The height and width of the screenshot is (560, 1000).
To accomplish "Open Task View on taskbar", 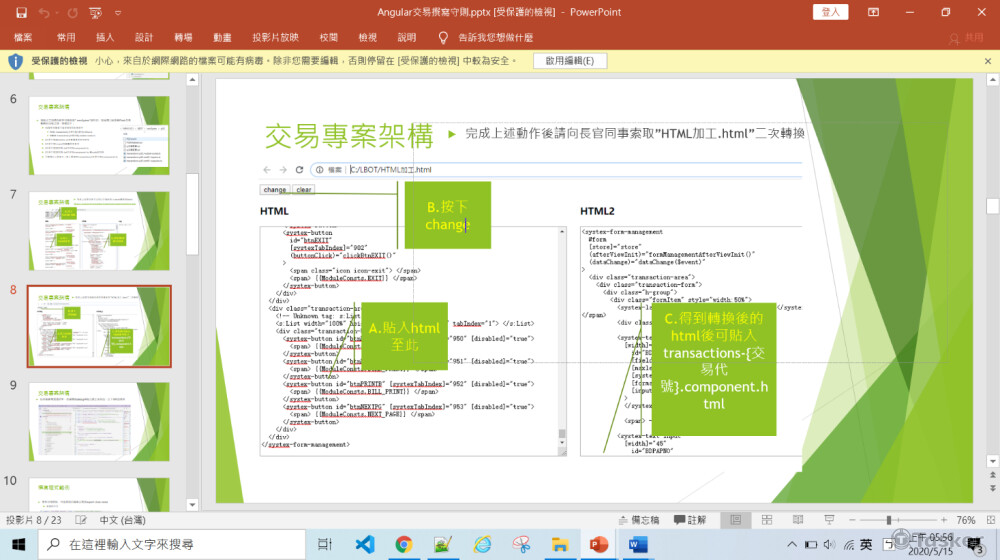I will pyautogui.click(x=325, y=544).
